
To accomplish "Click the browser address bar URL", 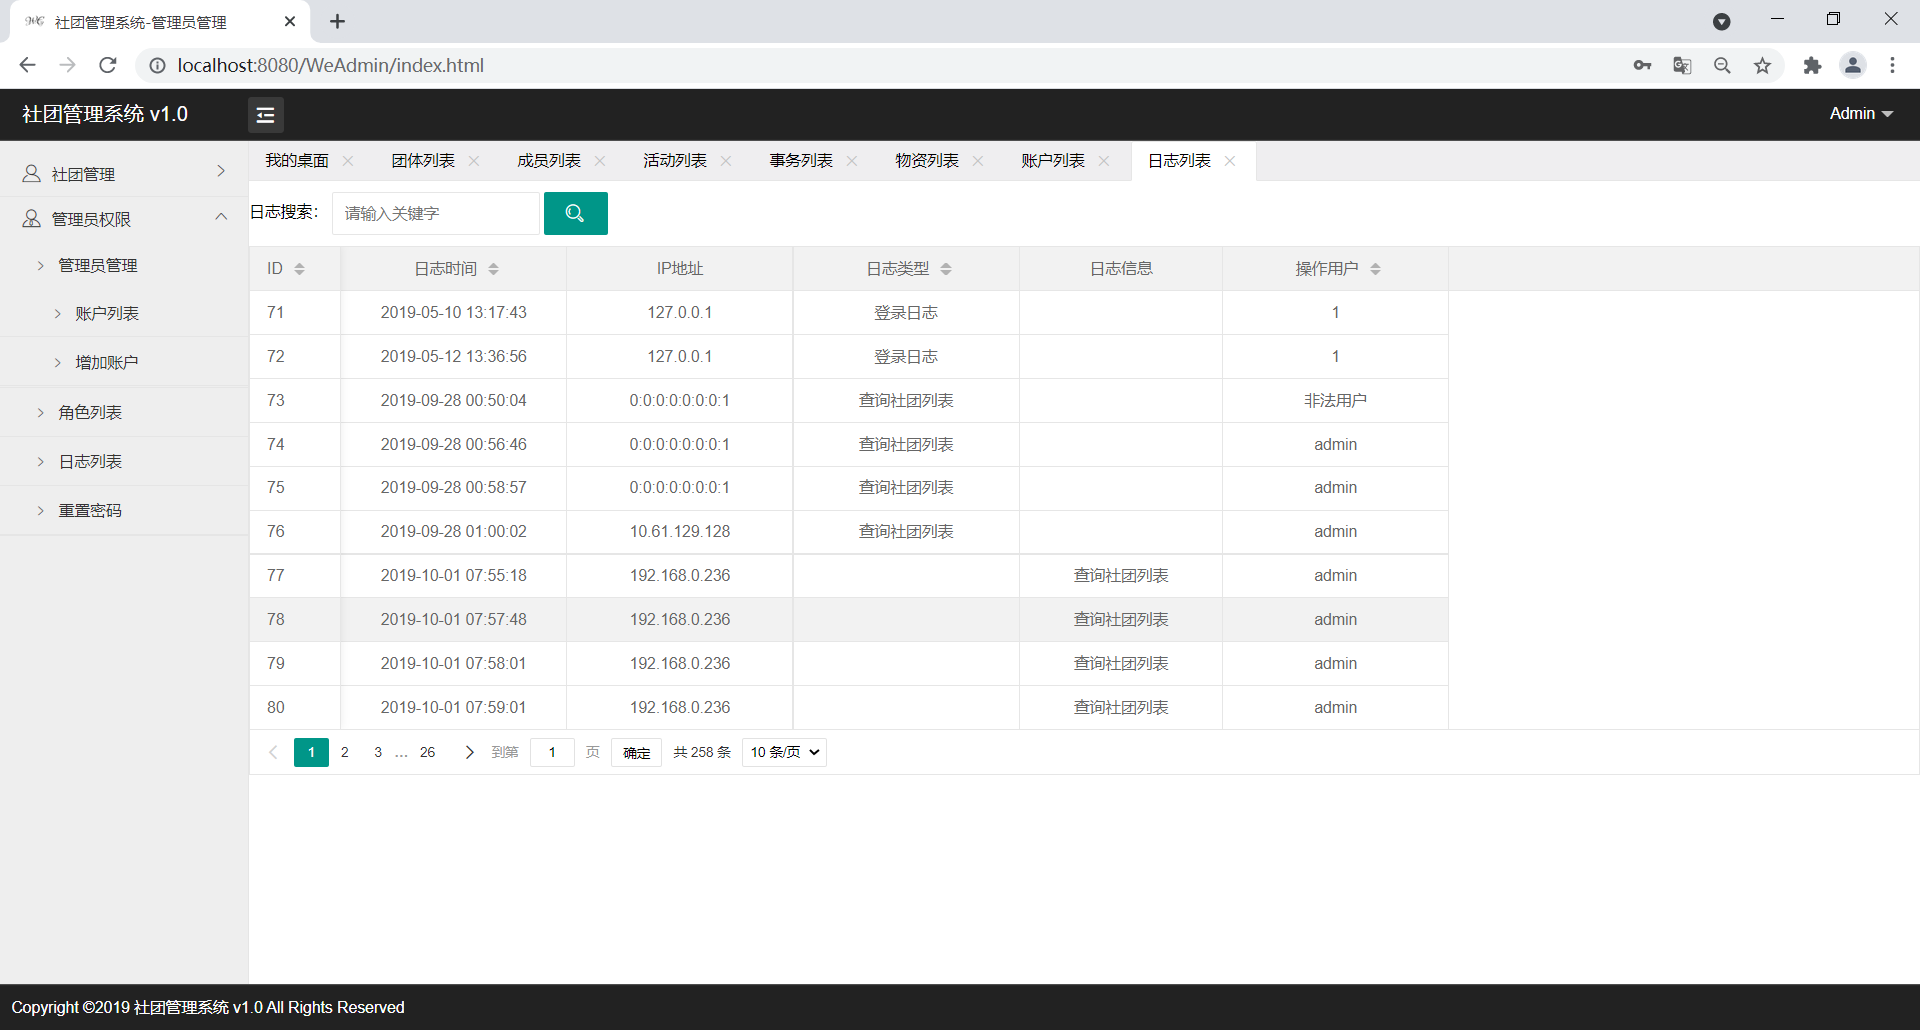I will [330, 65].
